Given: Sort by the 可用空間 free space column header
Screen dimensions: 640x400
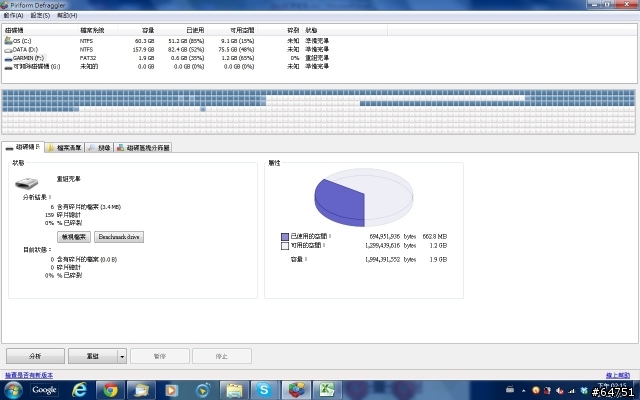Looking at the screenshot, I should (x=232, y=30).
